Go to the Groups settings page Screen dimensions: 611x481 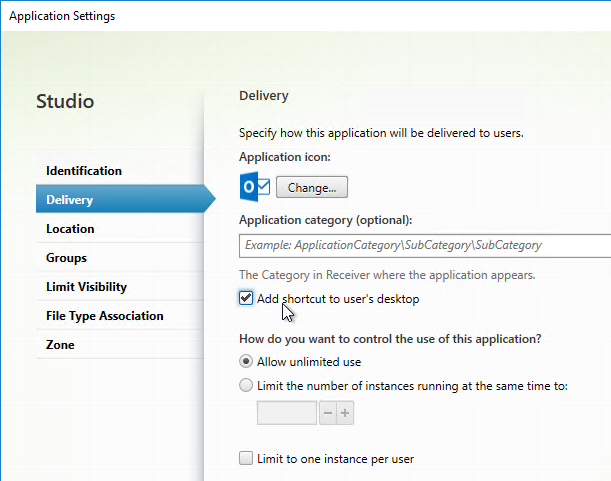pos(66,258)
